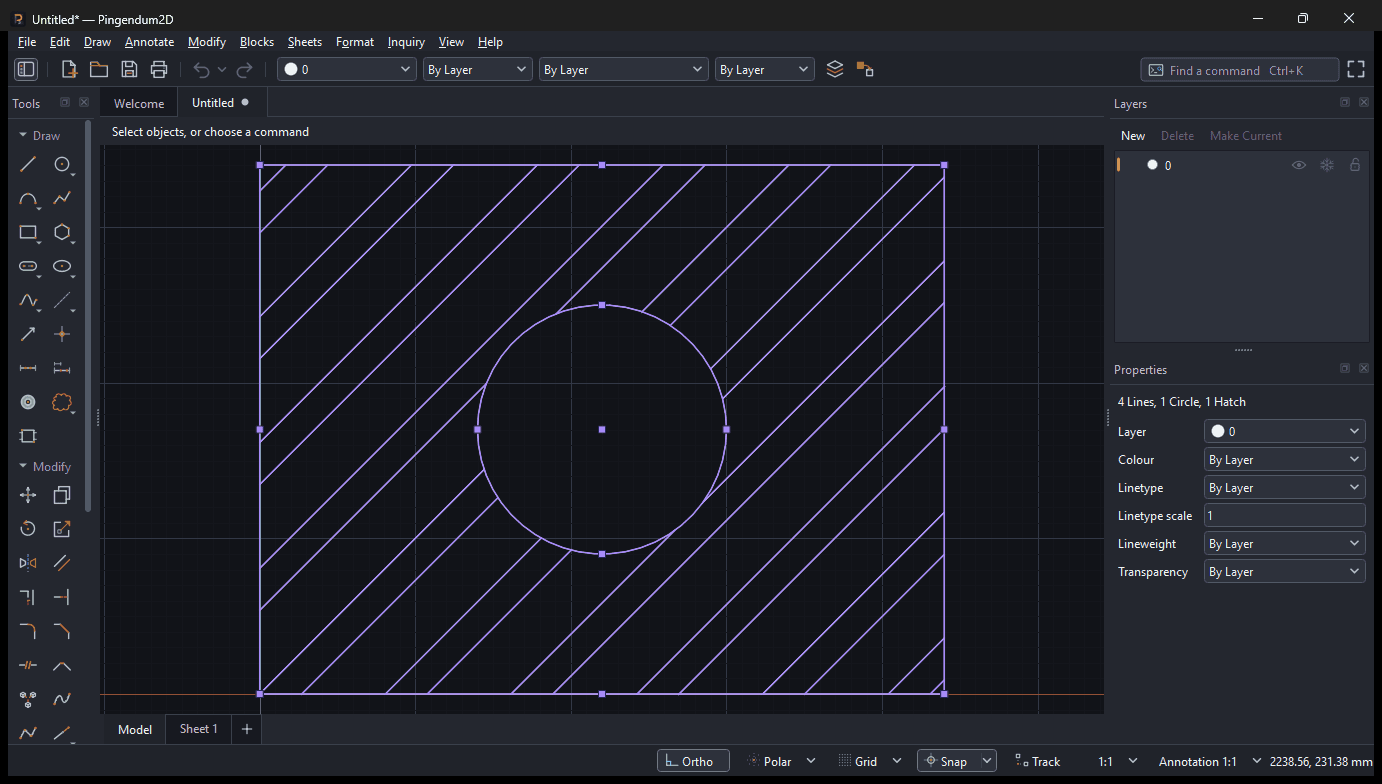Activate the Rotate tool
Screen dimensions: 1382x784
click(28, 529)
